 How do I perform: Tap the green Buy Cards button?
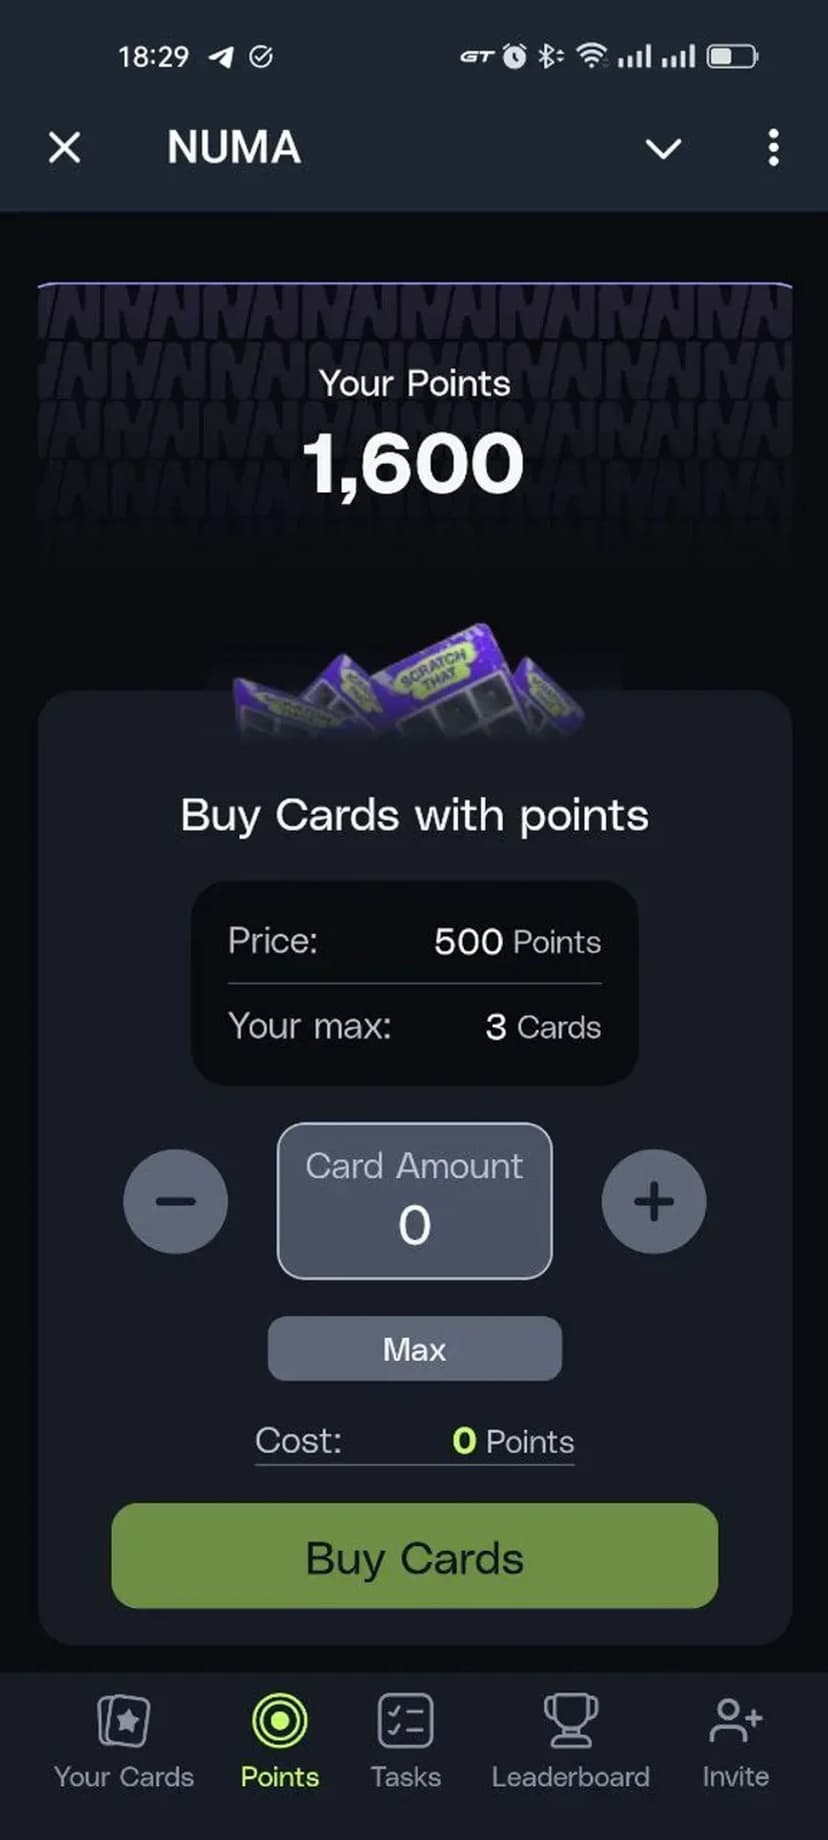point(415,1556)
